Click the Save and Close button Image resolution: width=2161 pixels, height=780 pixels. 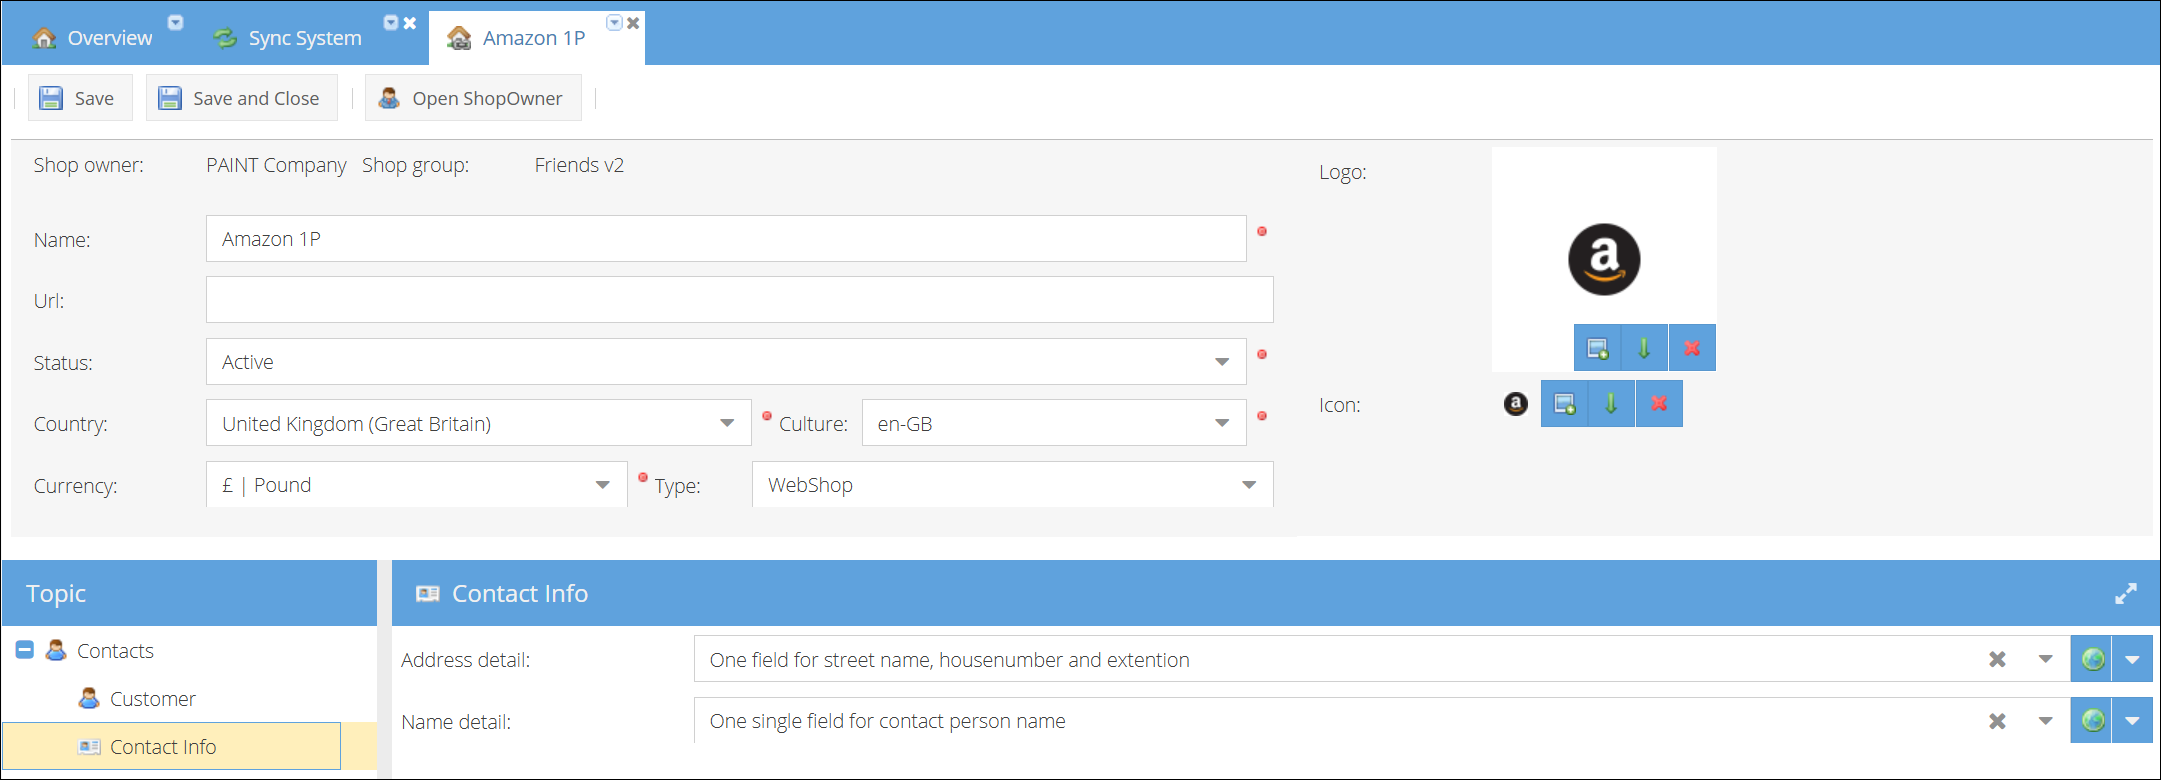(x=241, y=98)
